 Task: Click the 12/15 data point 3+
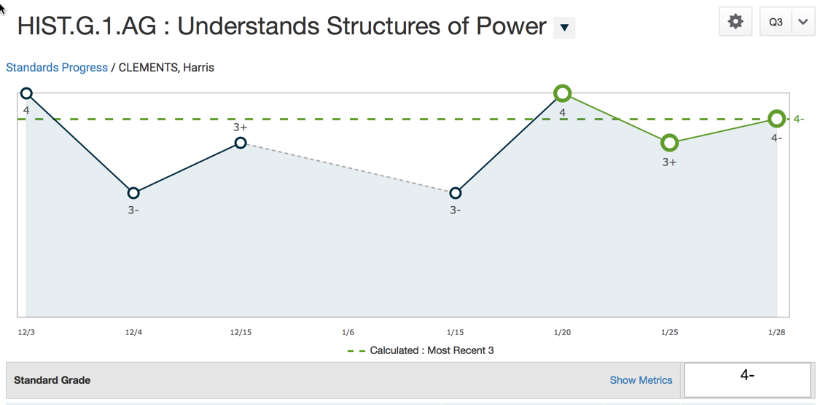click(241, 143)
